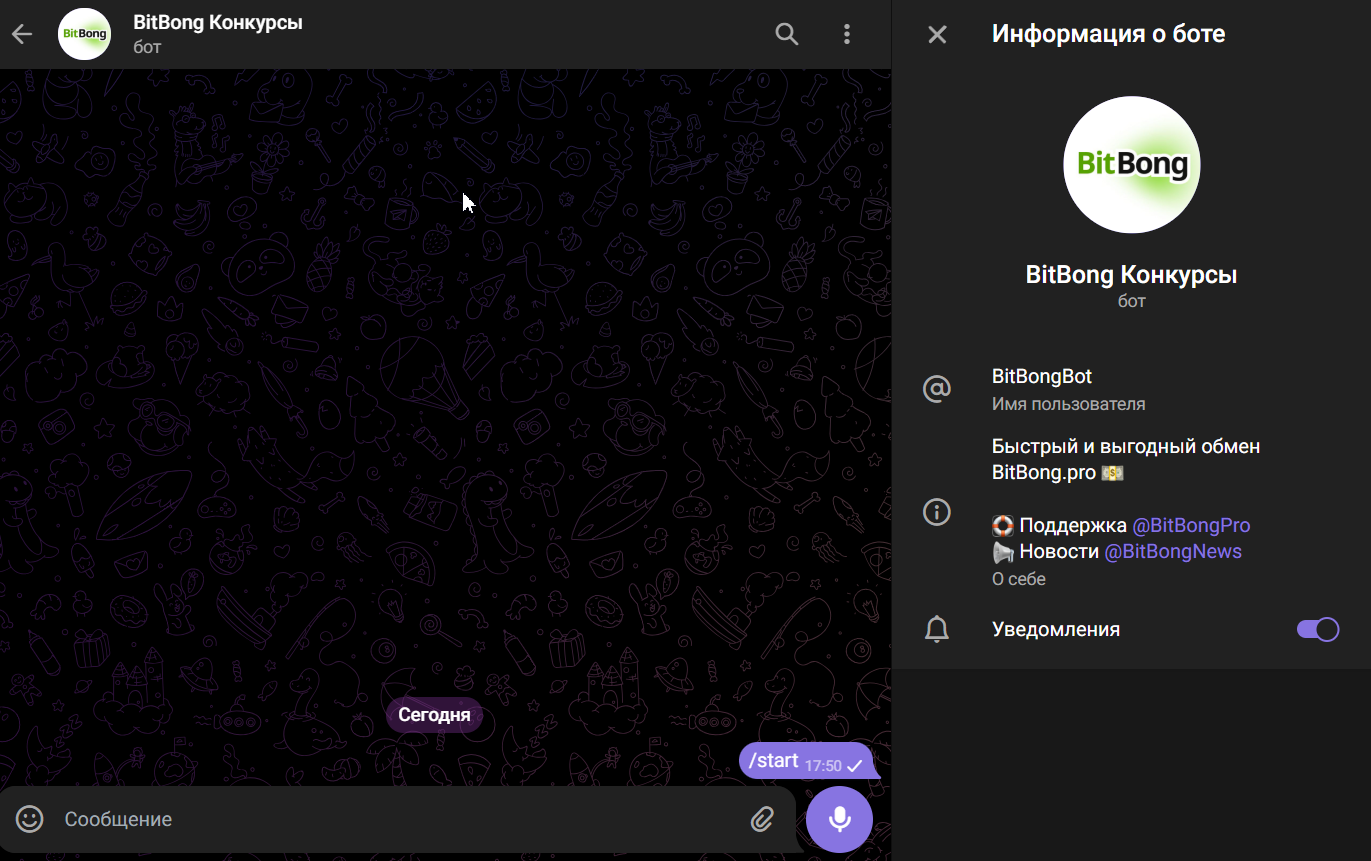Focus the Сообщение message input field
Image resolution: width=1371 pixels, height=861 pixels.
[400, 819]
